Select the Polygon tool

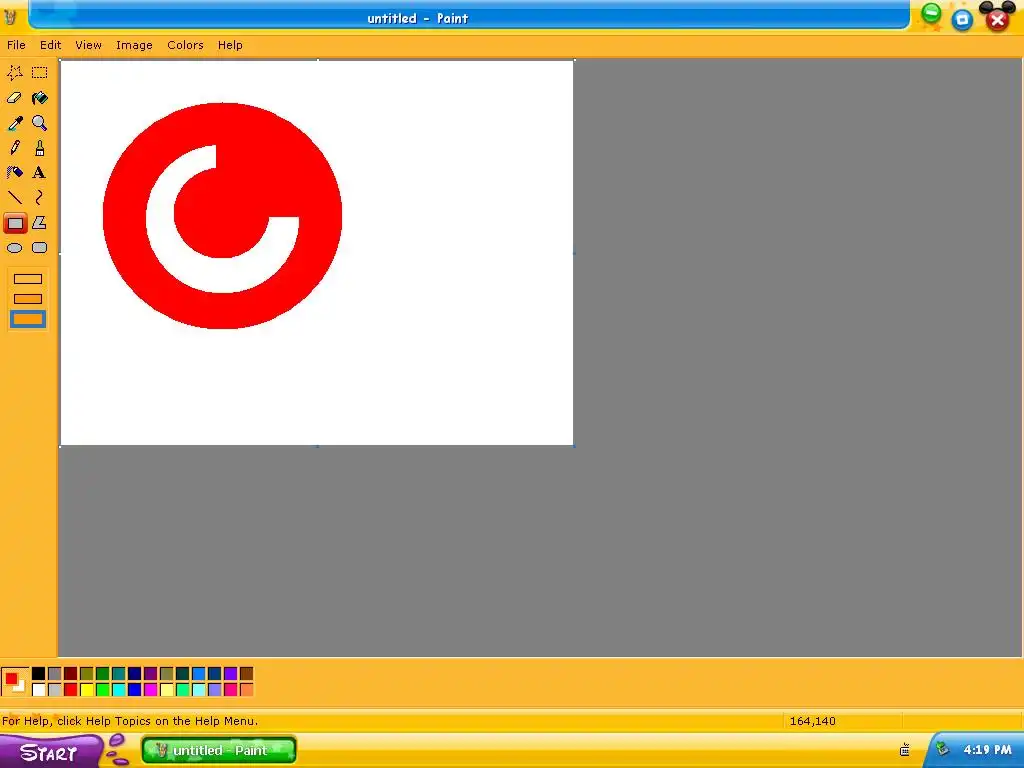40,223
